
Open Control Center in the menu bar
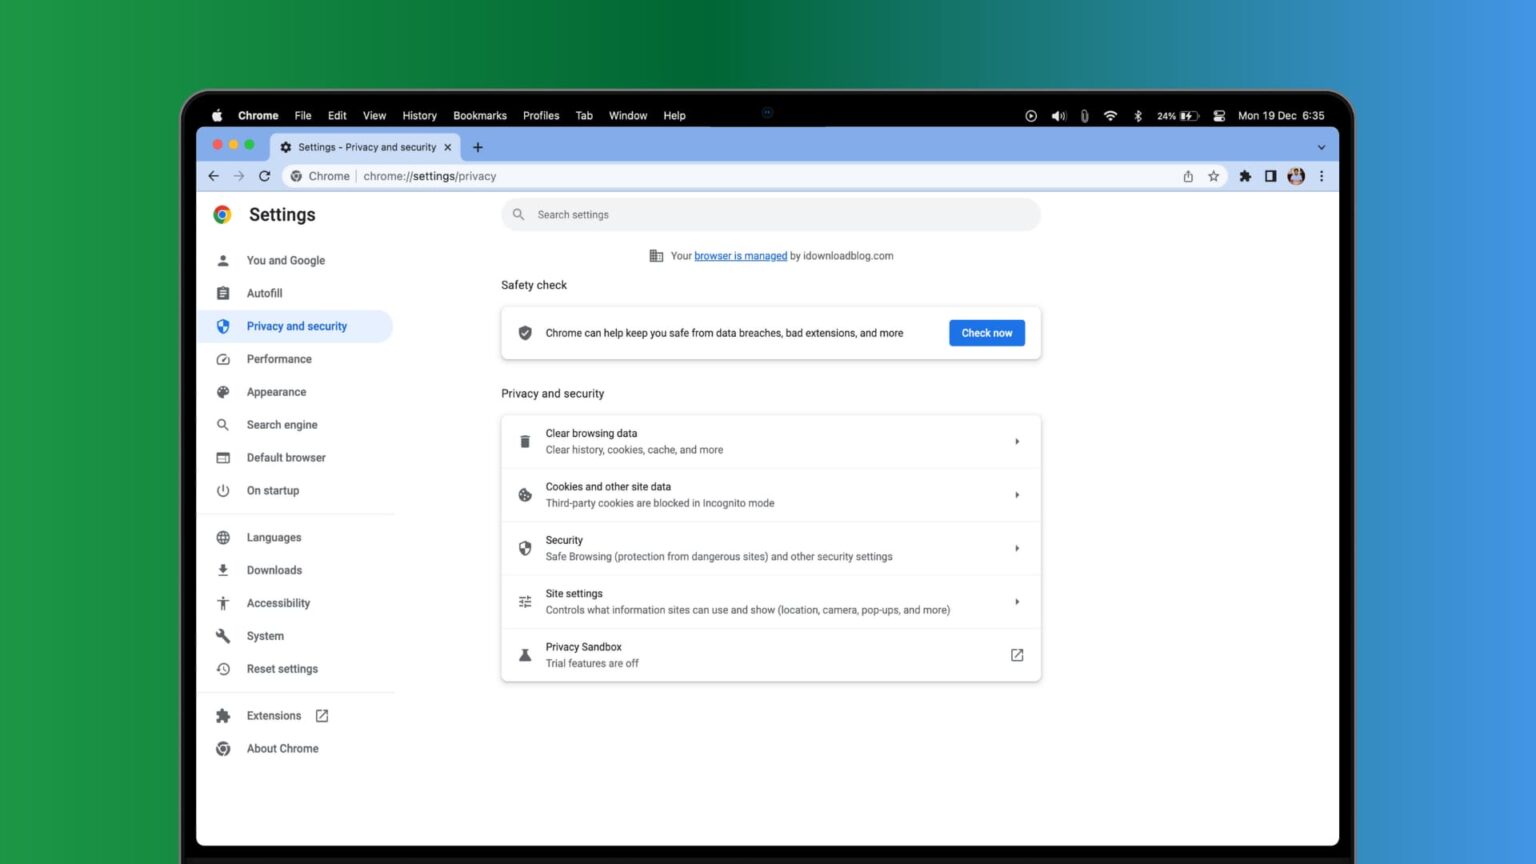pyautogui.click(x=1219, y=116)
